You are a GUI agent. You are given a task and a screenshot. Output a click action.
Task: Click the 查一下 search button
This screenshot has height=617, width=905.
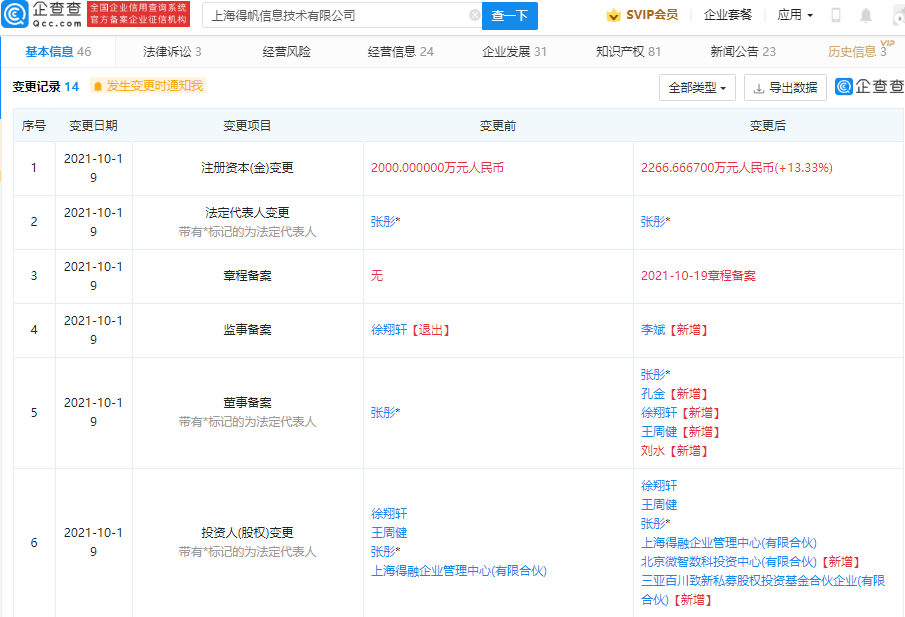510,16
